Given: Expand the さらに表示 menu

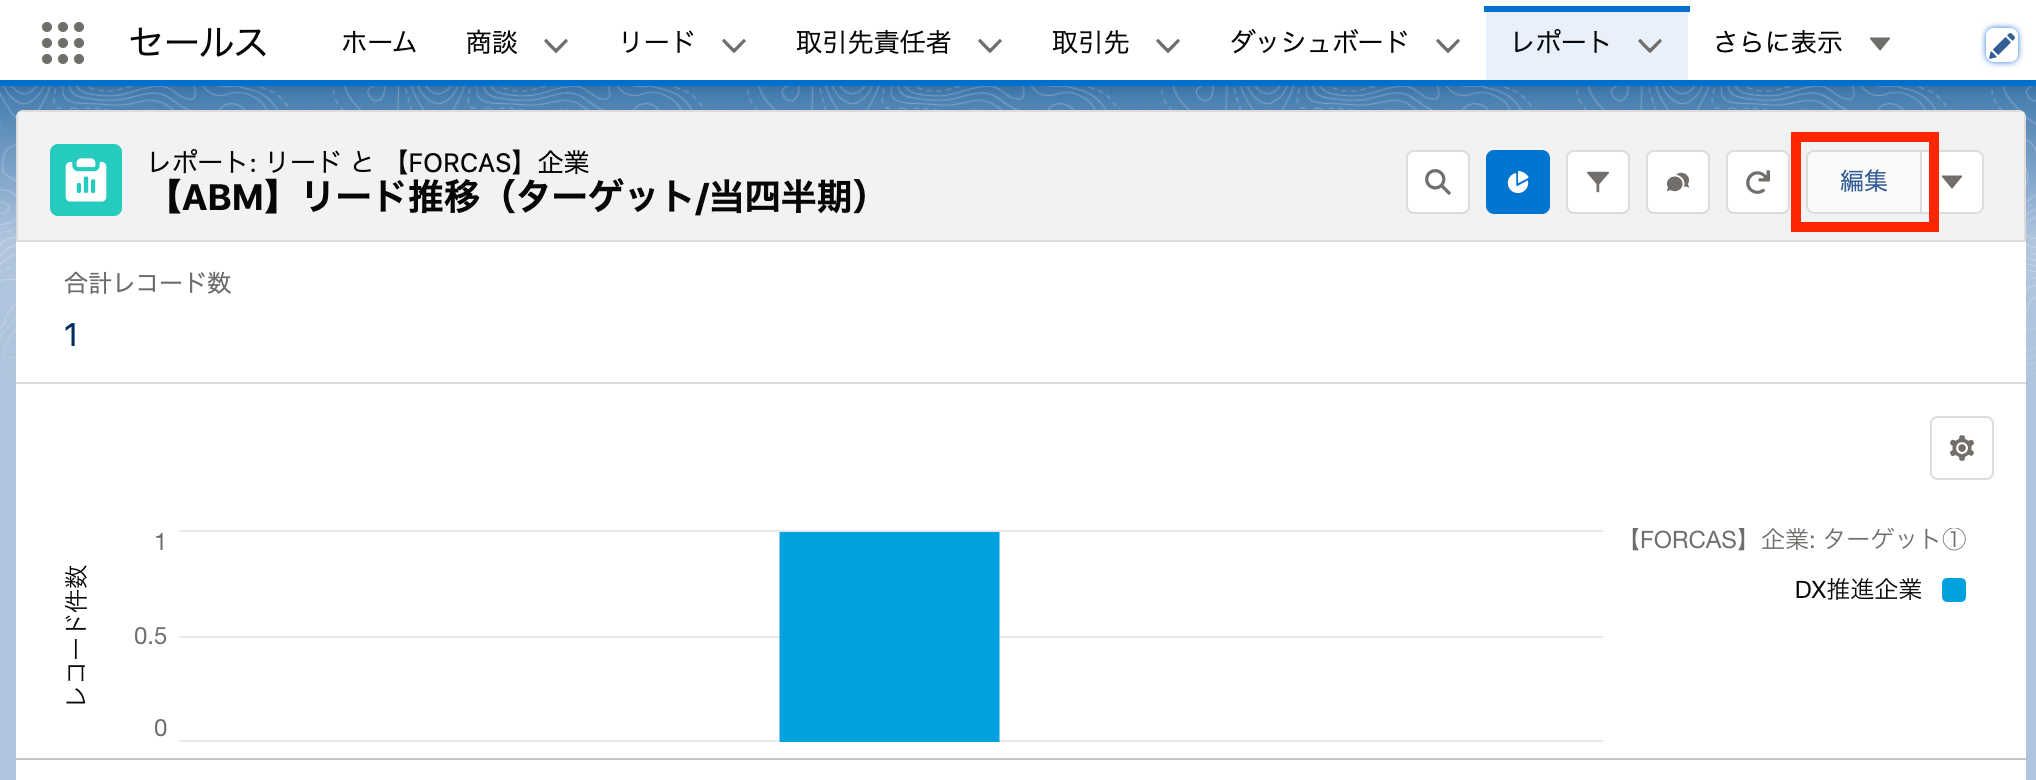Looking at the screenshot, I should (1796, 43).
